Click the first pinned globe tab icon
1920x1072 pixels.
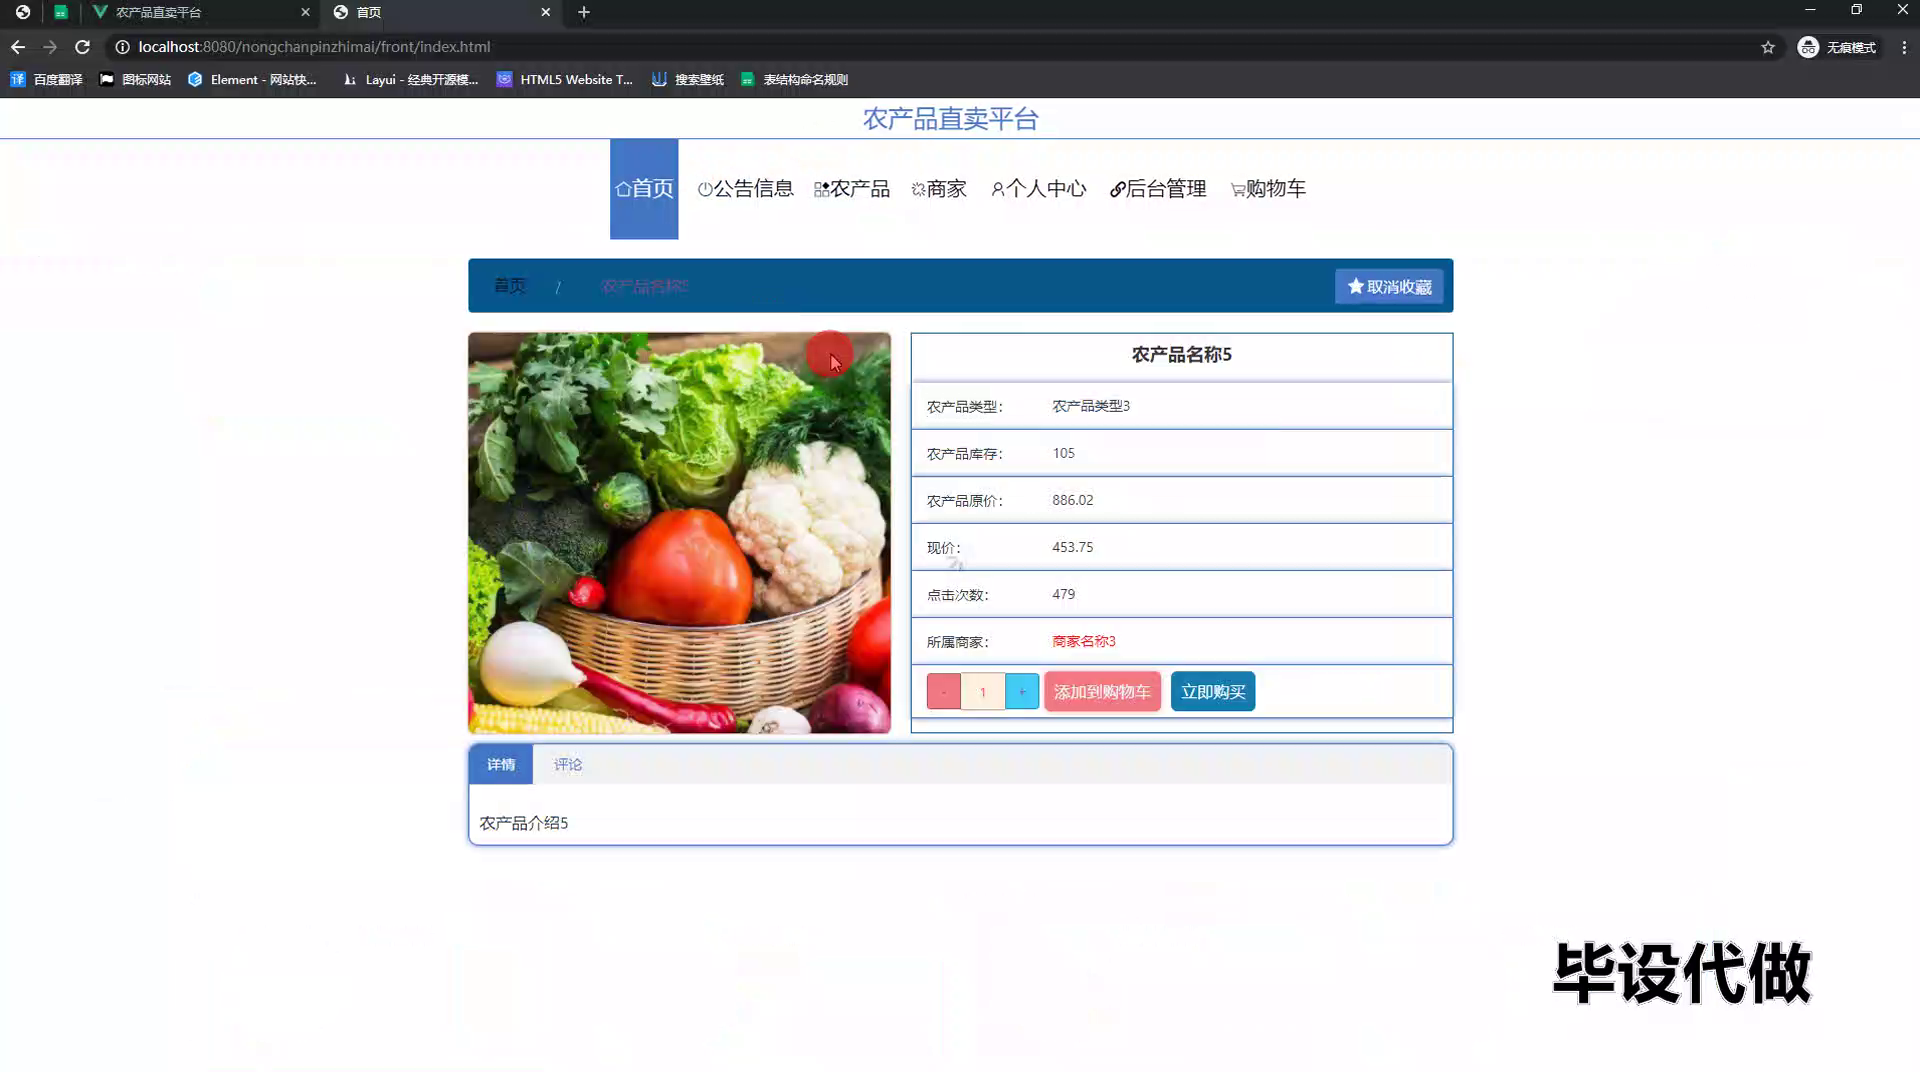22,12
